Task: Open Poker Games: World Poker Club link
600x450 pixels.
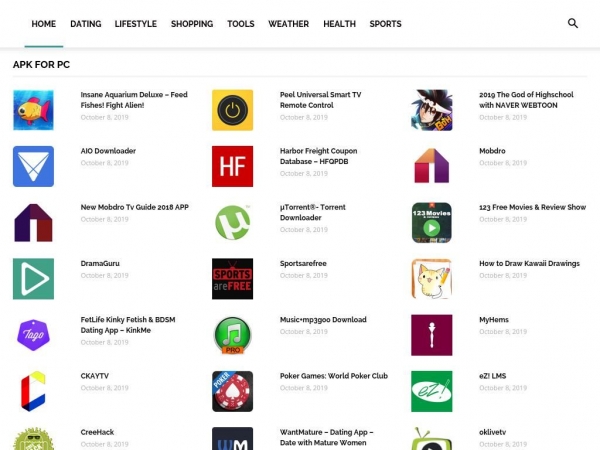Action: coord(334,376)
